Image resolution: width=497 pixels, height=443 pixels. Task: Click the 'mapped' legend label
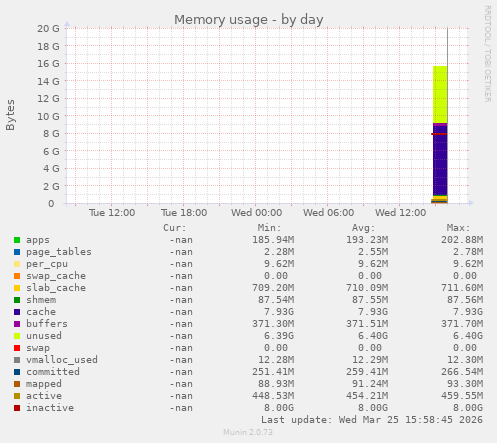point(44,384)
